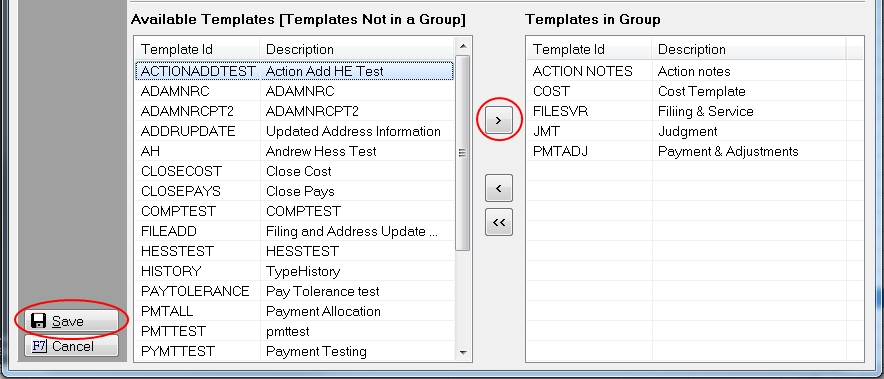Click the scrollbar down arrow in Available Templates

click(x=463, y=352)
